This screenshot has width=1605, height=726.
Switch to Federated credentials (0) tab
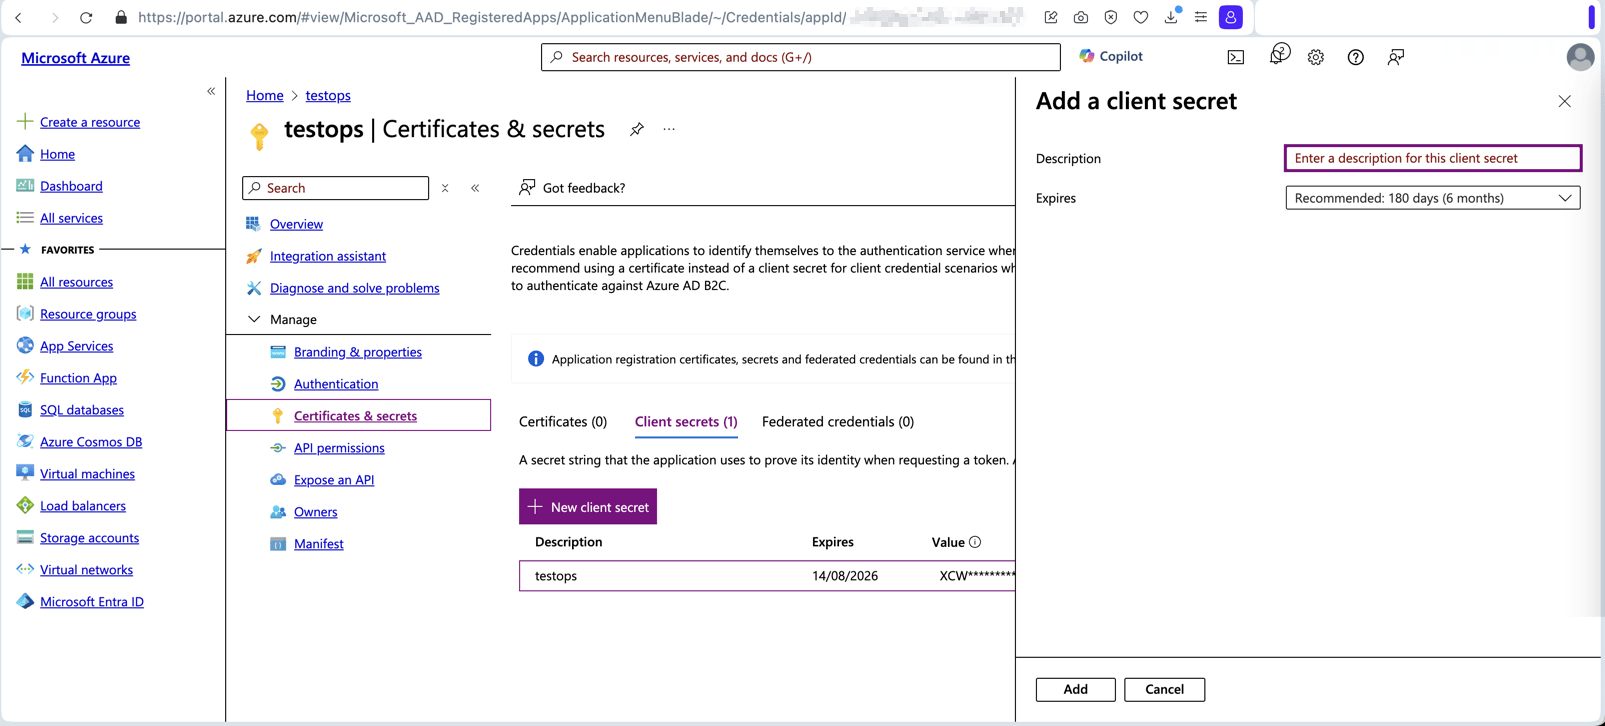(x=837, y=422)
